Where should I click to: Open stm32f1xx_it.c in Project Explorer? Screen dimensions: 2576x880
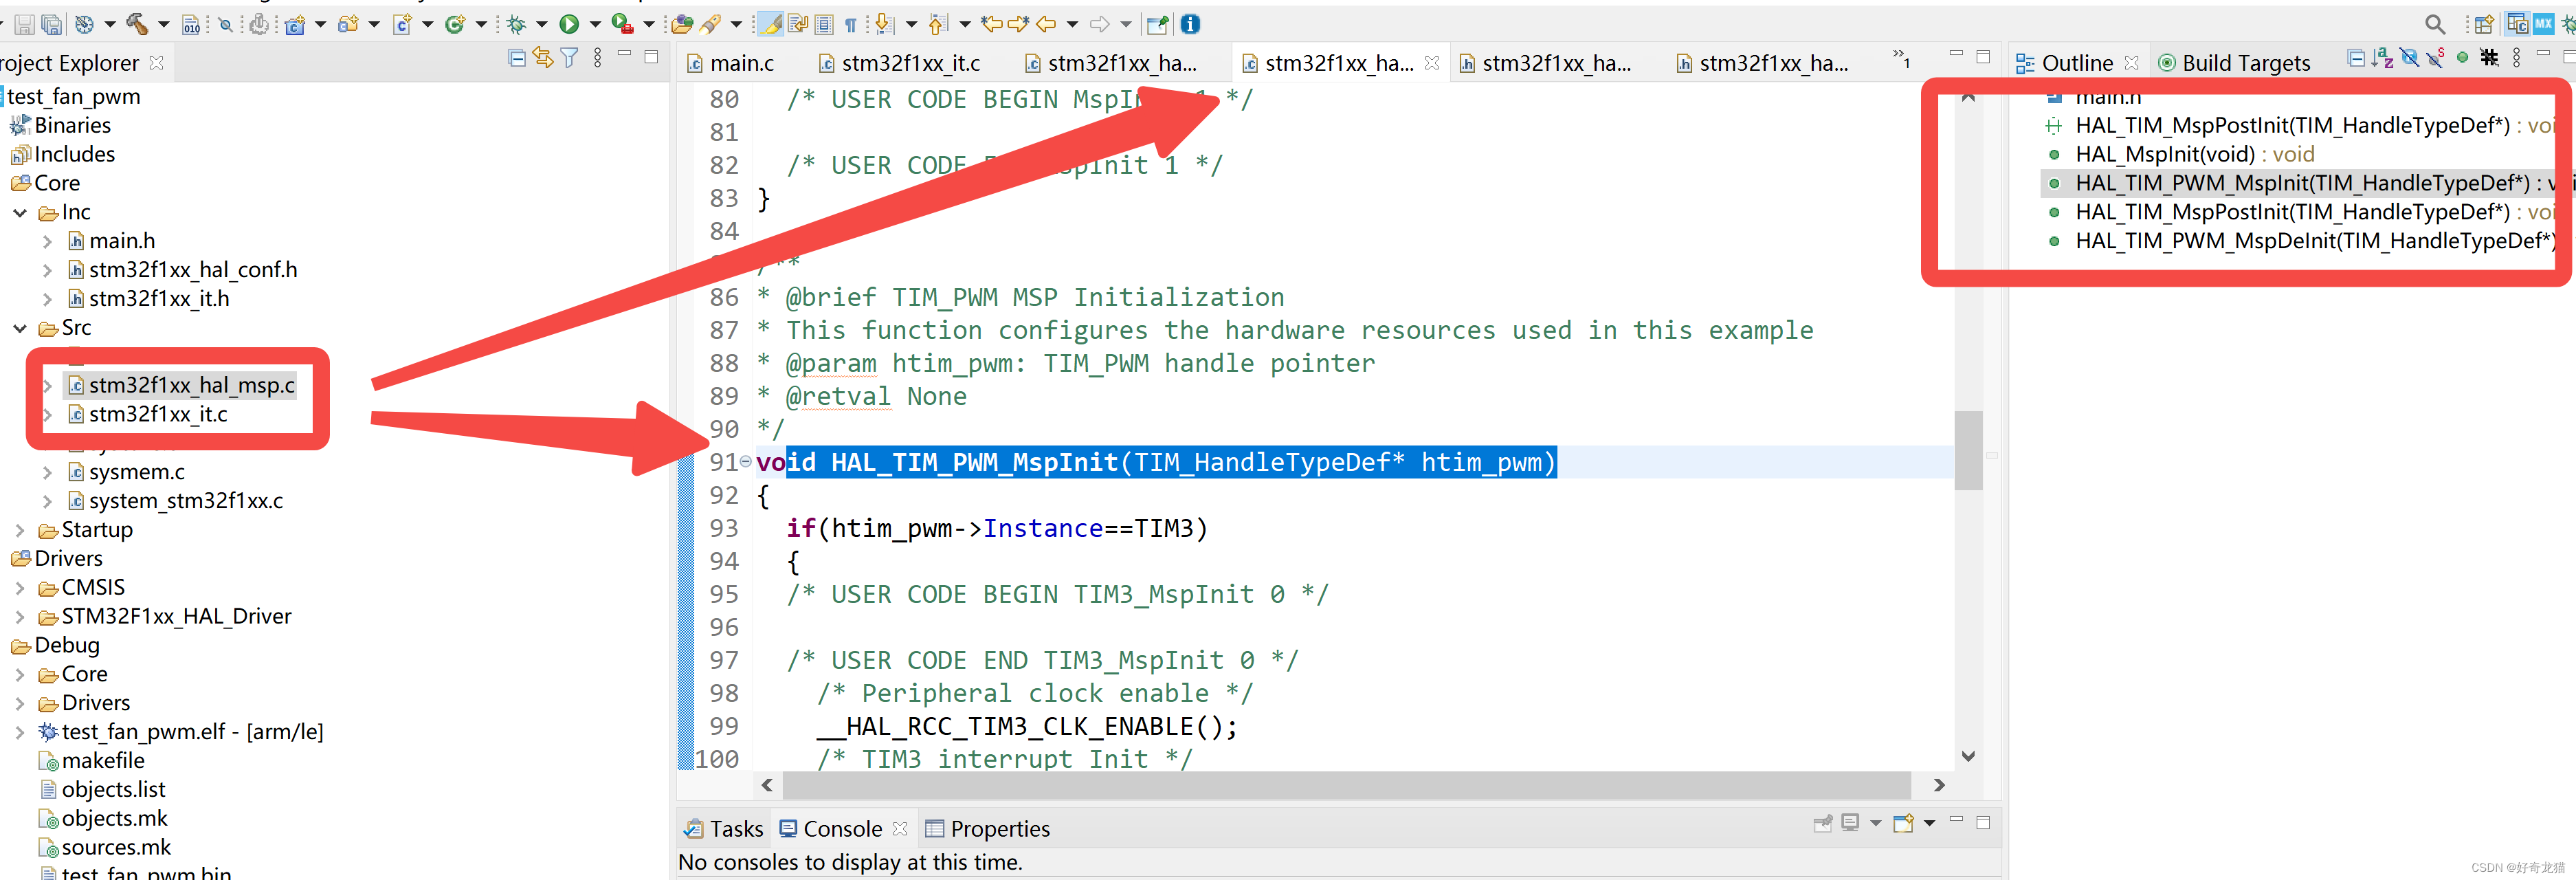tap(158, 414)
